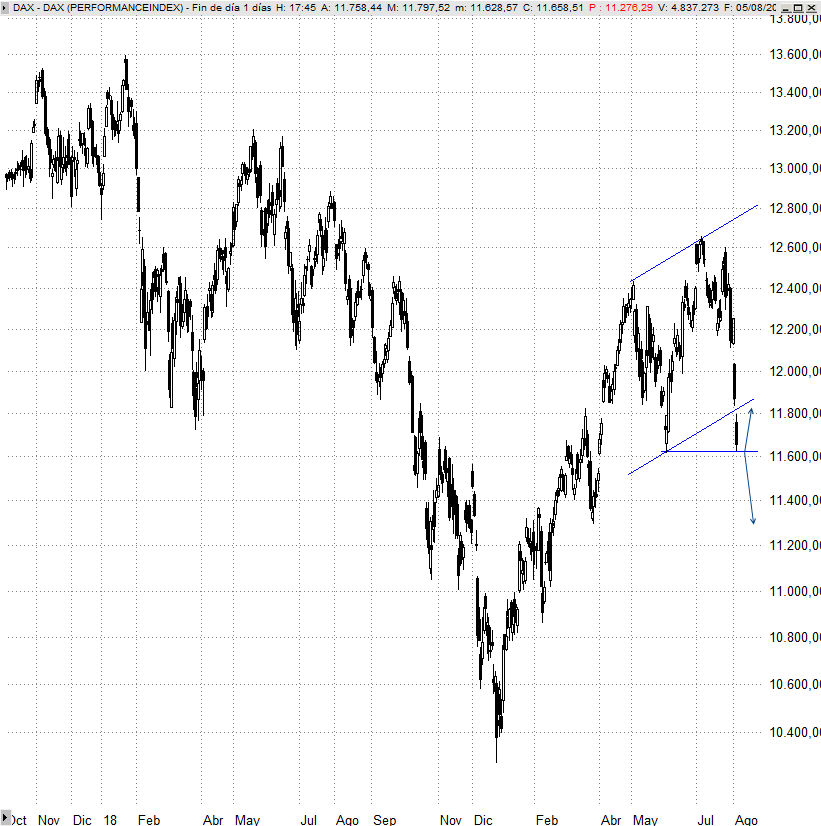Click the 12.600,00 price axis label
The width and height of the screenshot is (821, 826).
point(794,247)
